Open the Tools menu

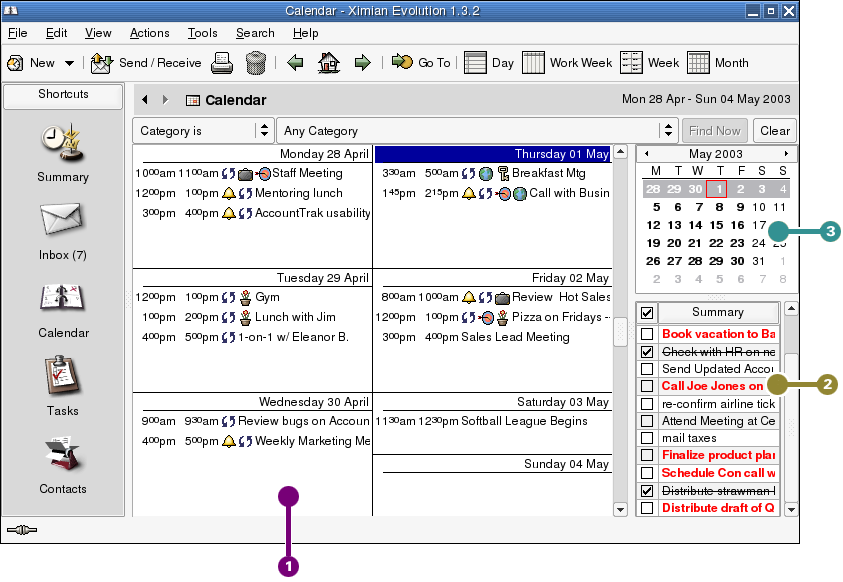[202, 33]
